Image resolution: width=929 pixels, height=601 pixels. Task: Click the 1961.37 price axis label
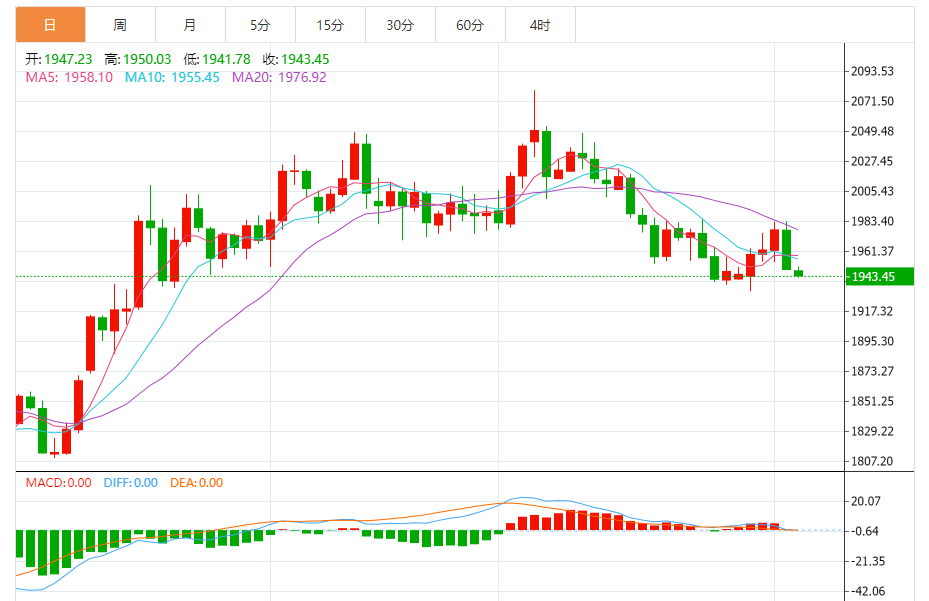872,251
